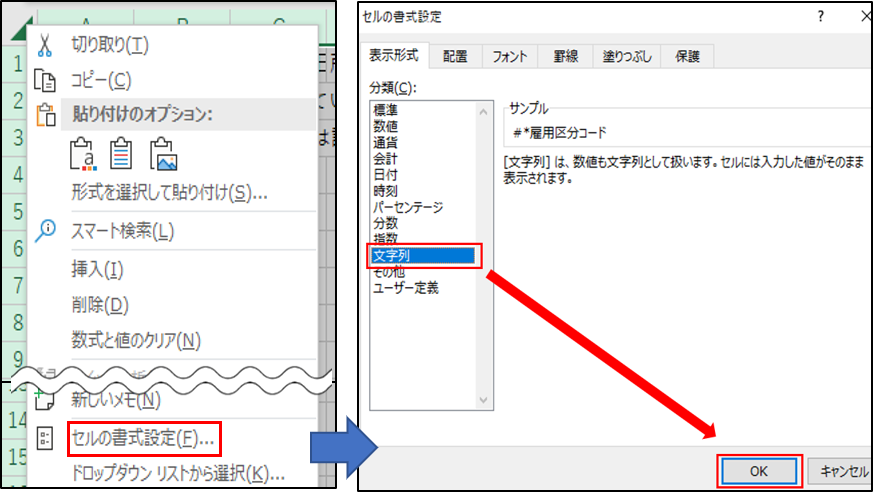Select ユーザー定義 in category list
This screenshot has height=492, width=873.
[x=406, y=288]
